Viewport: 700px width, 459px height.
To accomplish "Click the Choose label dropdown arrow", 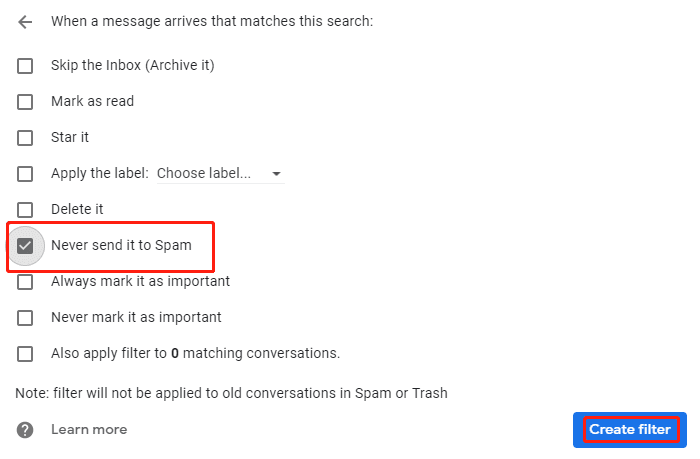I will point(276,174).
